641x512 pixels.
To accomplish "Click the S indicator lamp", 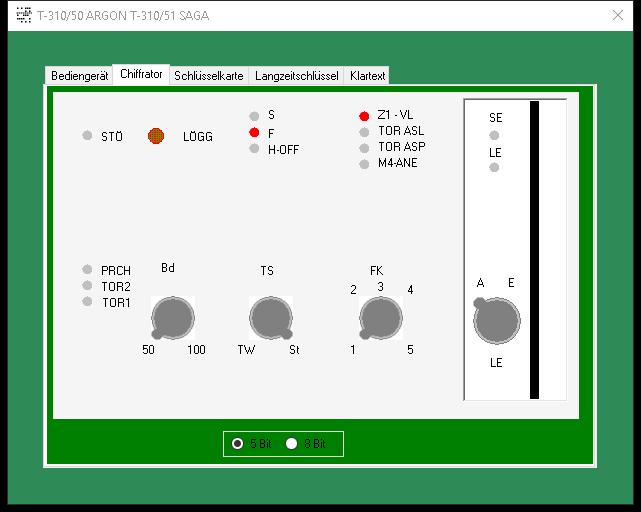I will 254,116.
